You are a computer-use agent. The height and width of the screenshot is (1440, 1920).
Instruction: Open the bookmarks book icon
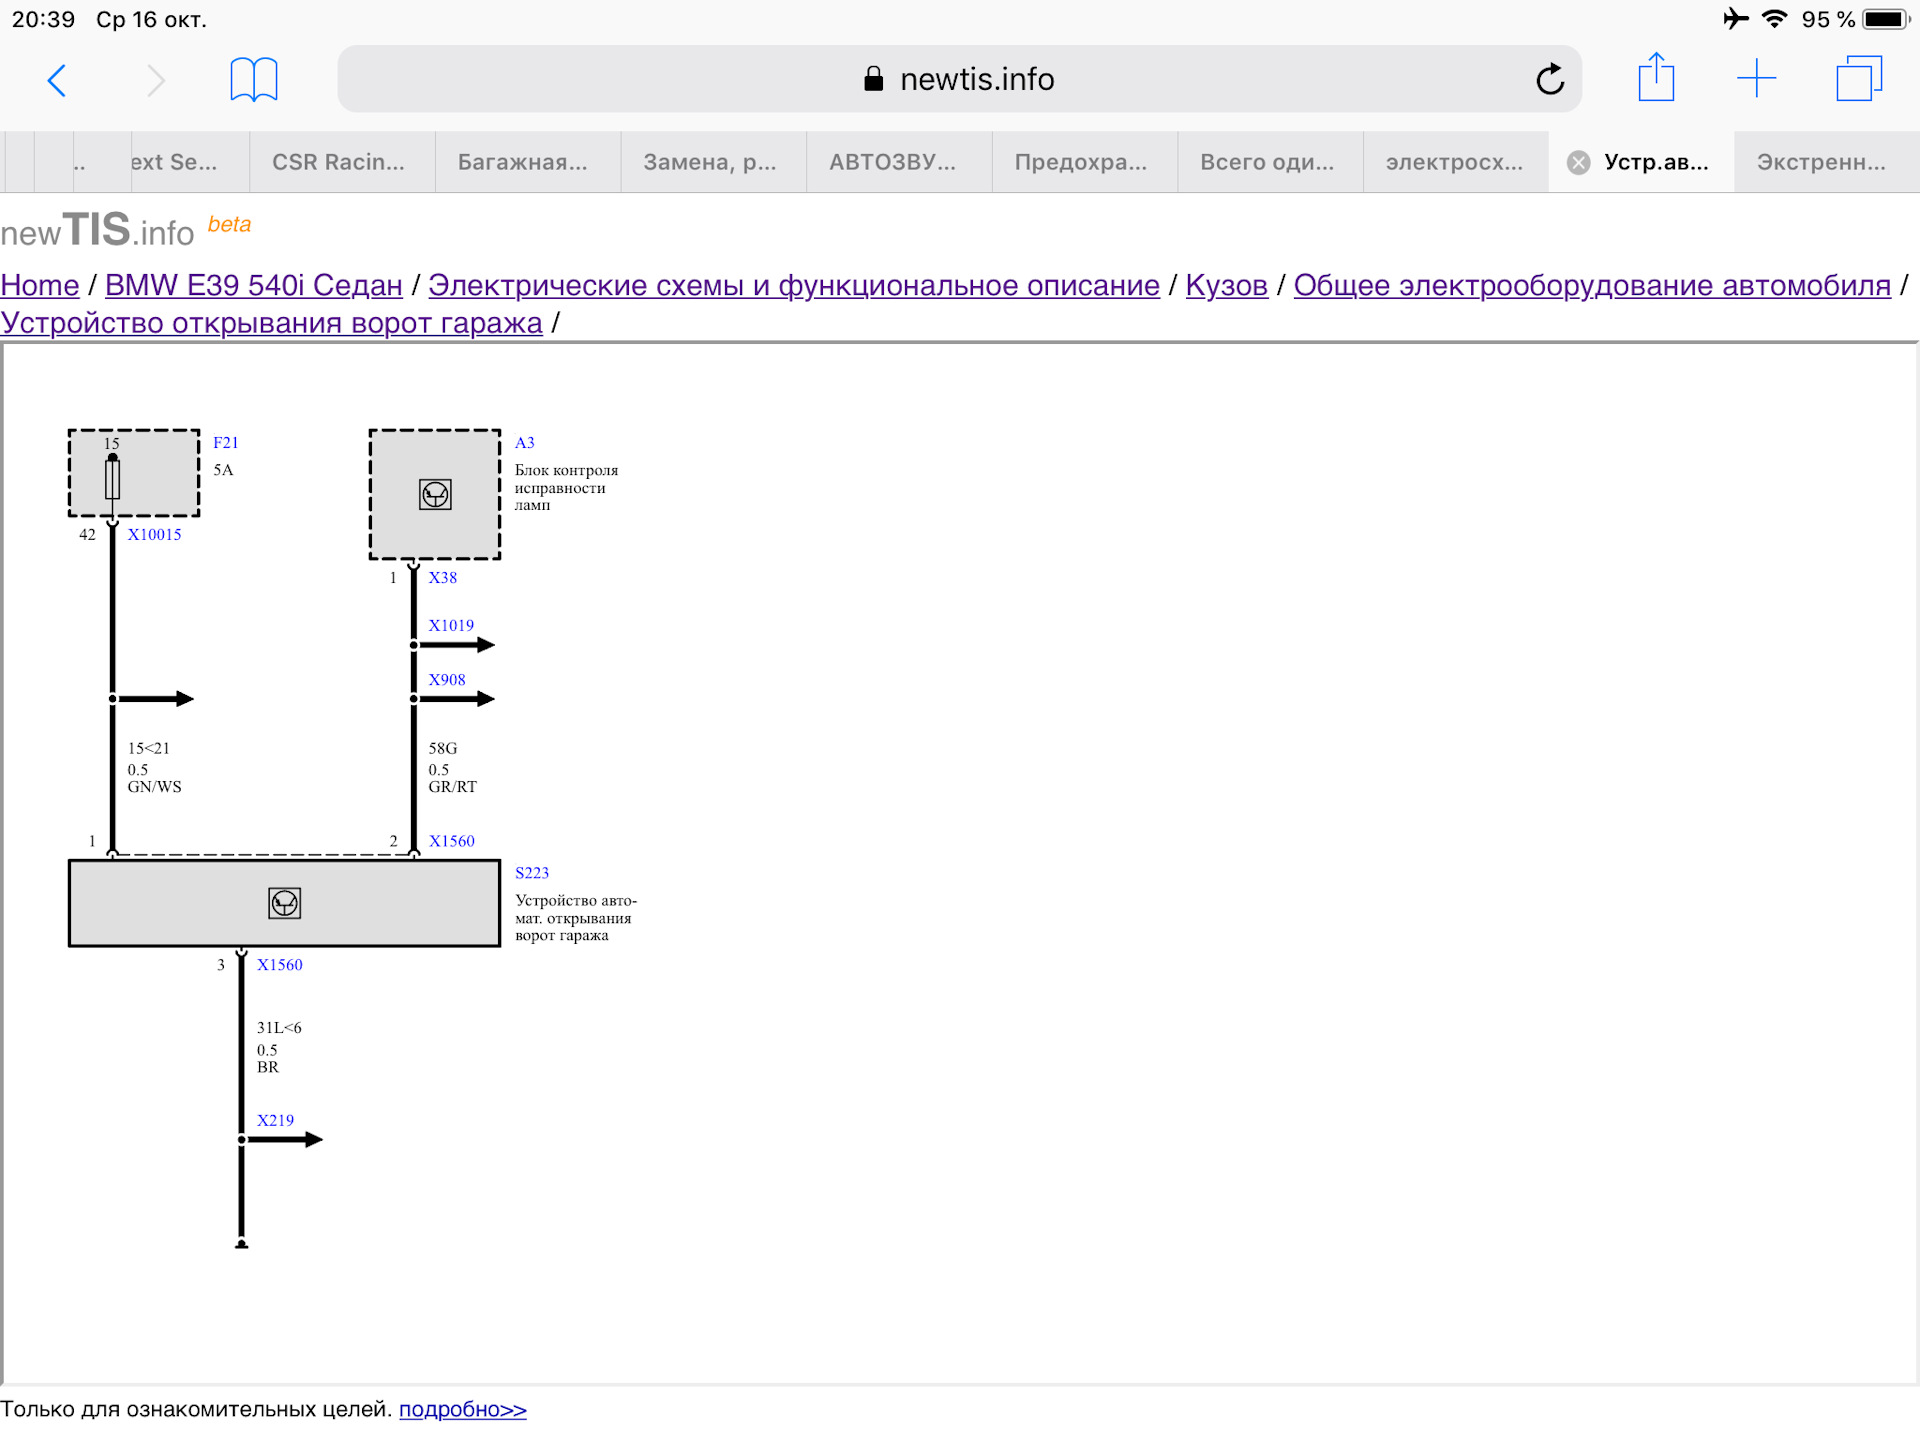point(253,80)
